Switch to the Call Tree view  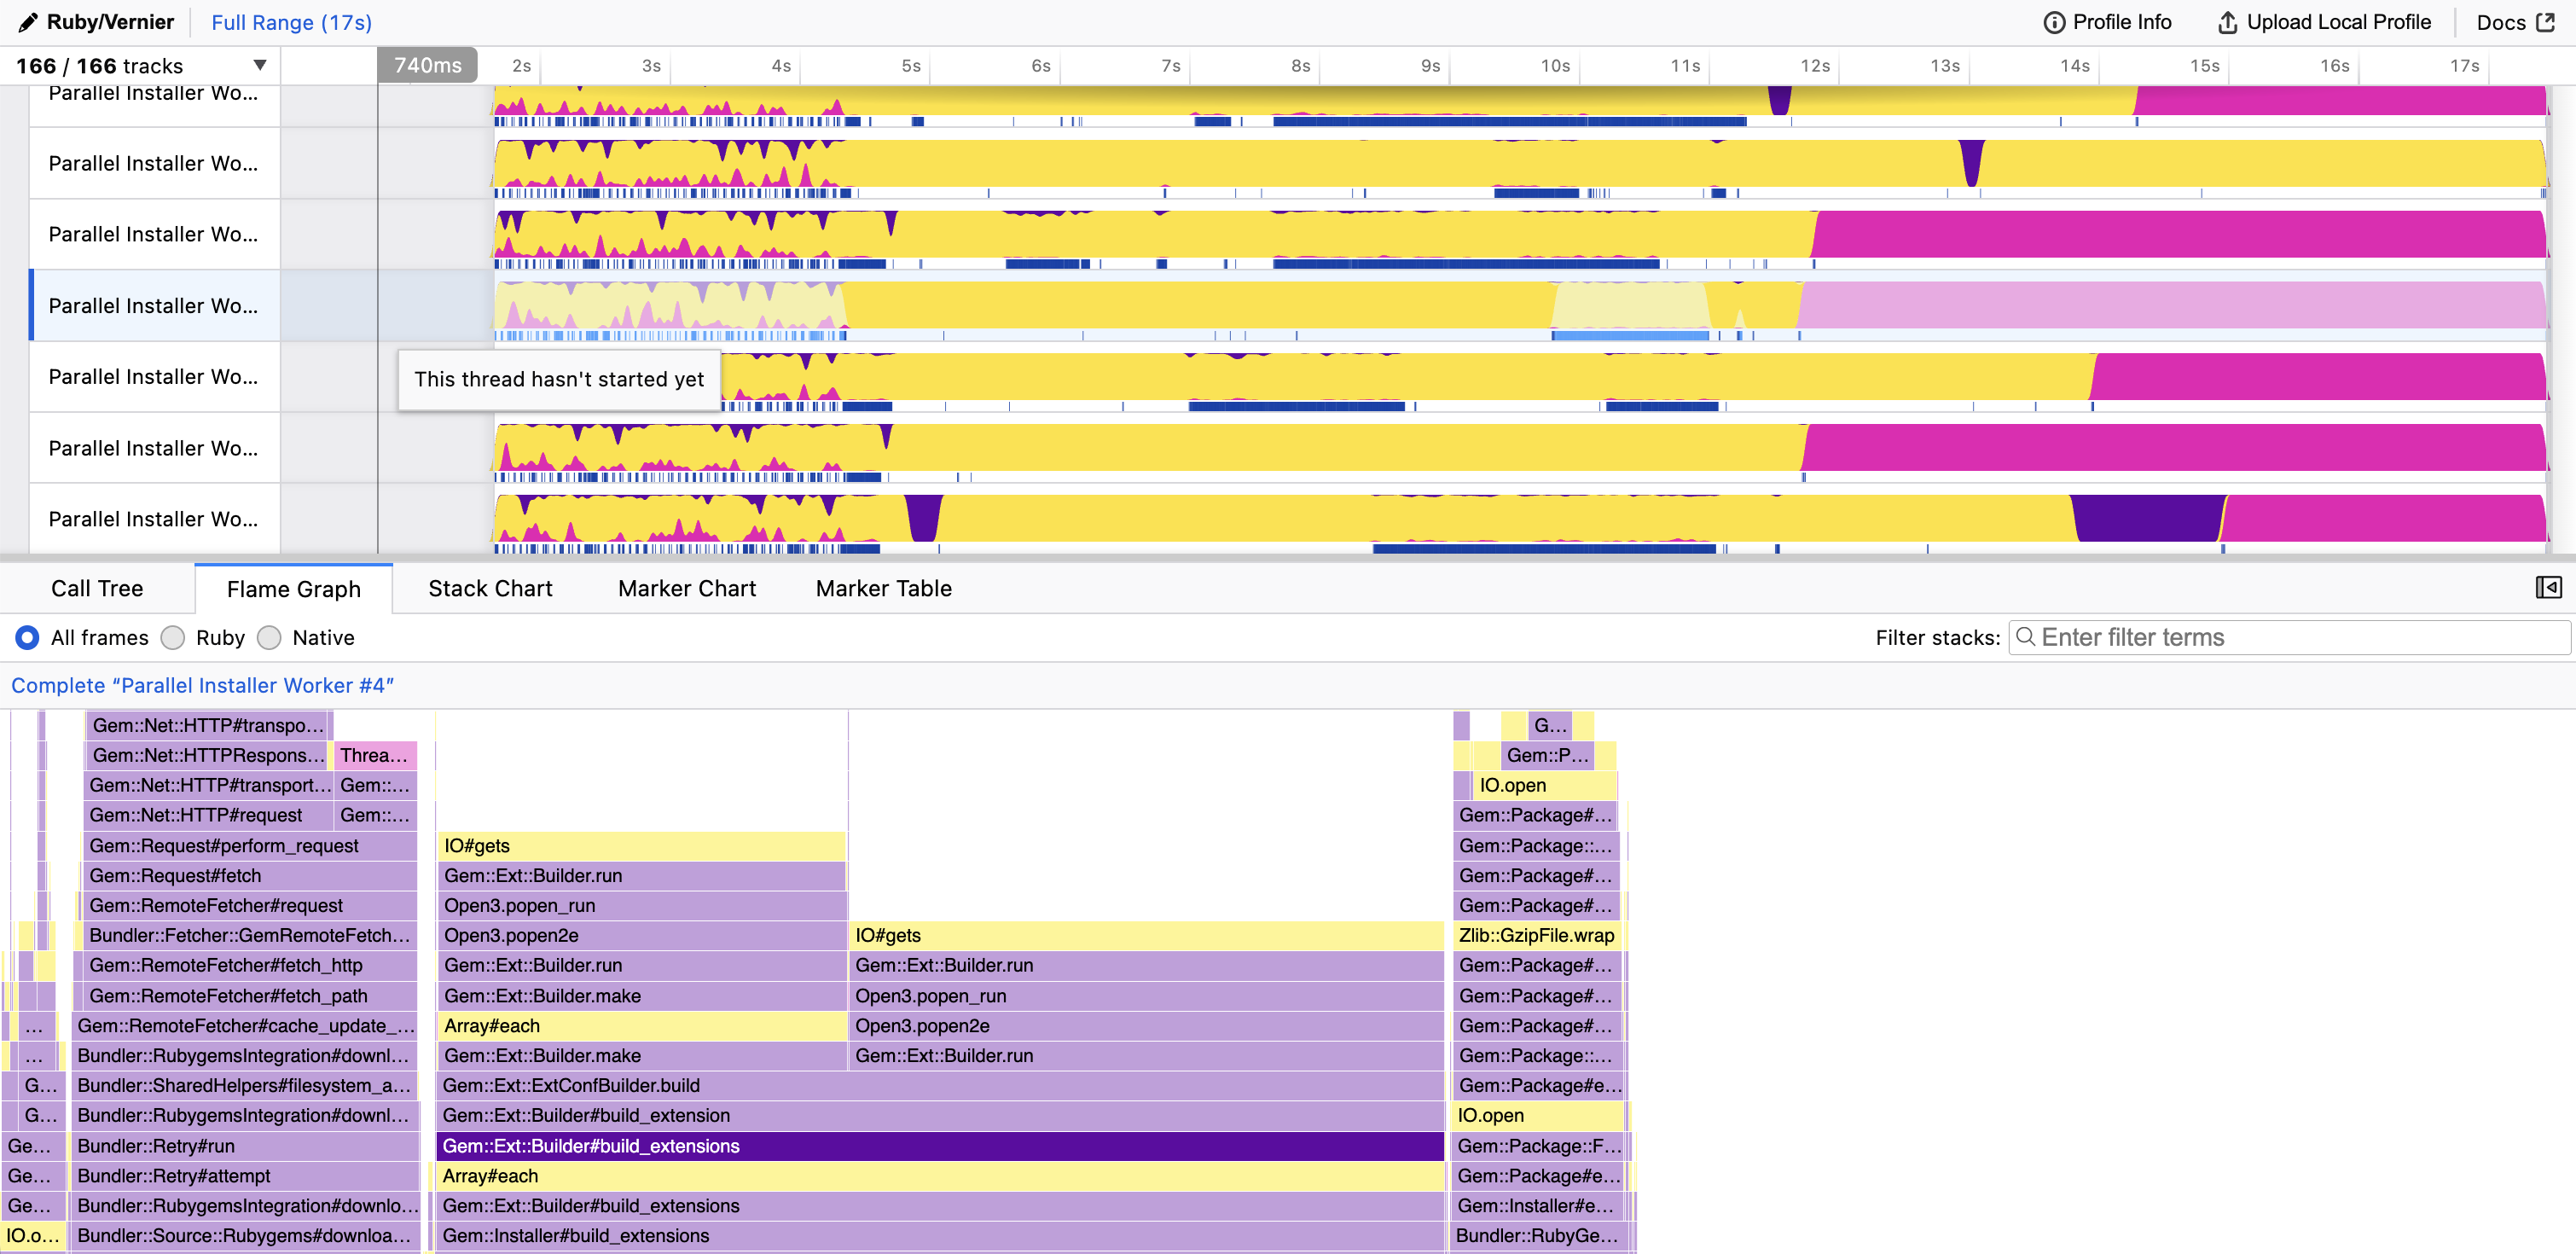point(97,588)
